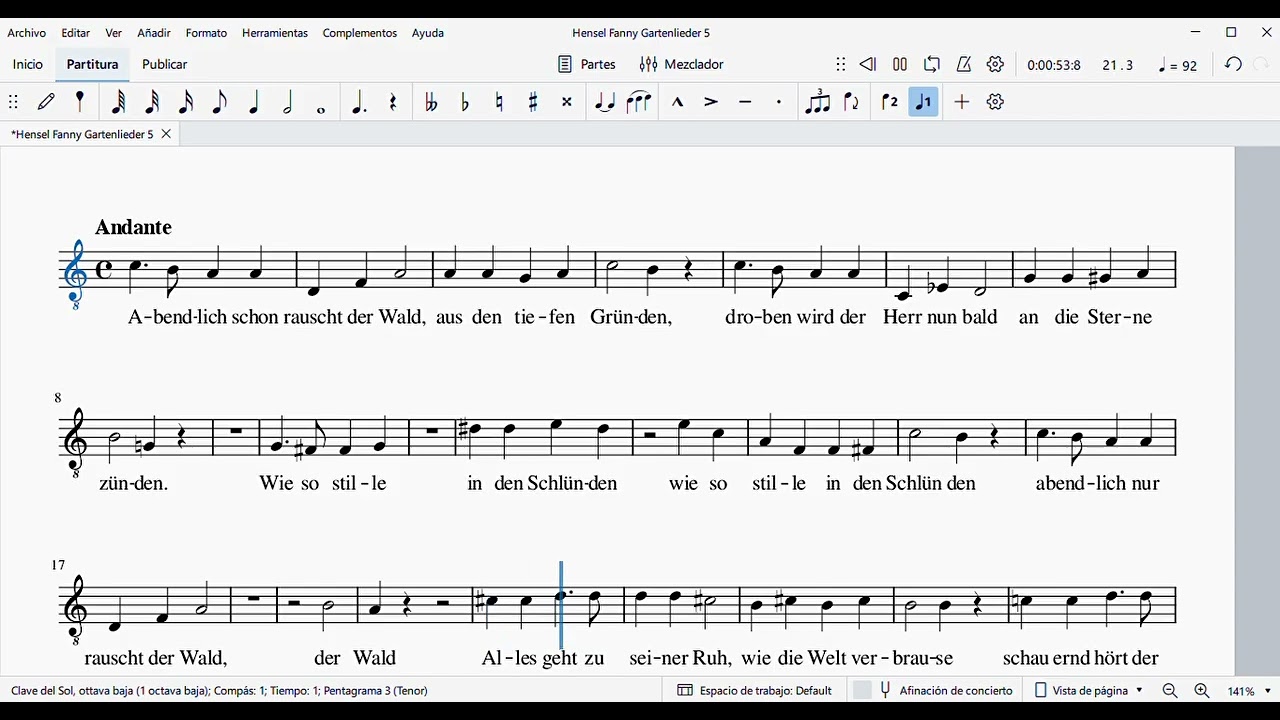Click the pin icon beside the pencil tool
This screenshot has width=1280, height=720.
(x=80, y=101)
